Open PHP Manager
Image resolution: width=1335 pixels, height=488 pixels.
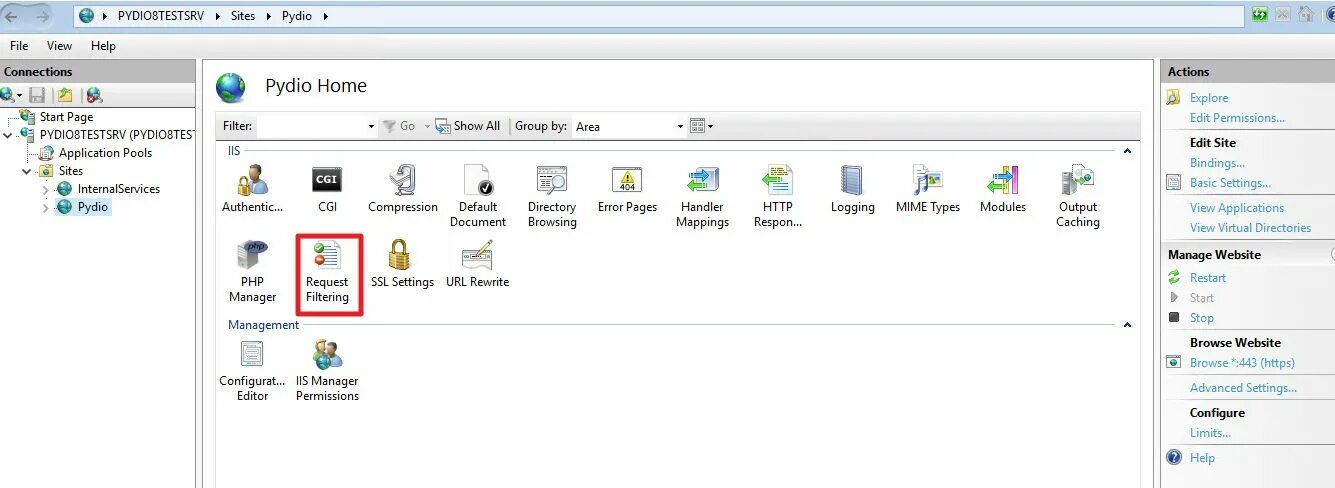[x=252, y=272]
